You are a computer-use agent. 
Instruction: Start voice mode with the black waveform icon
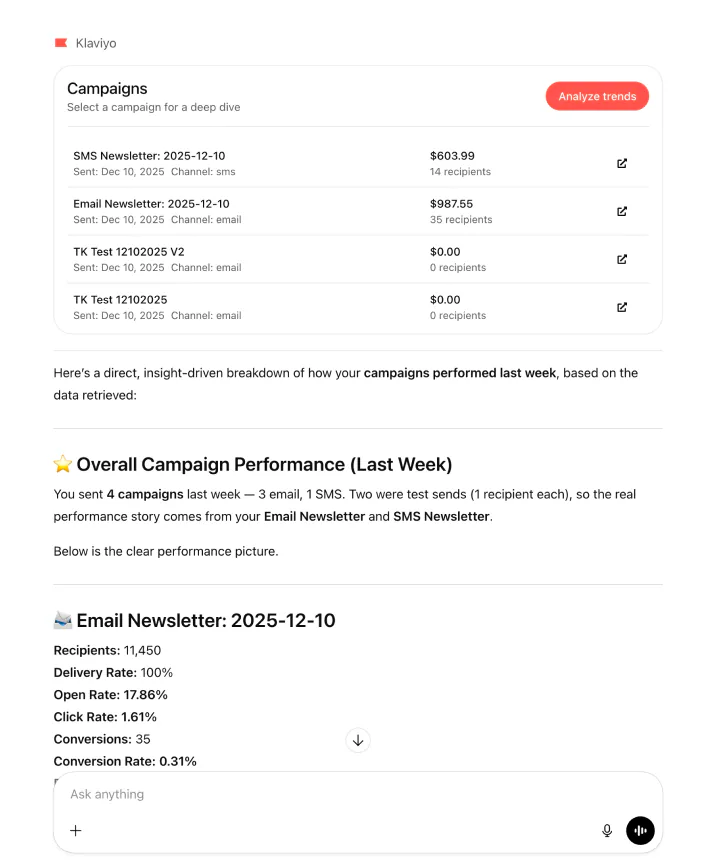pos(640,830)
